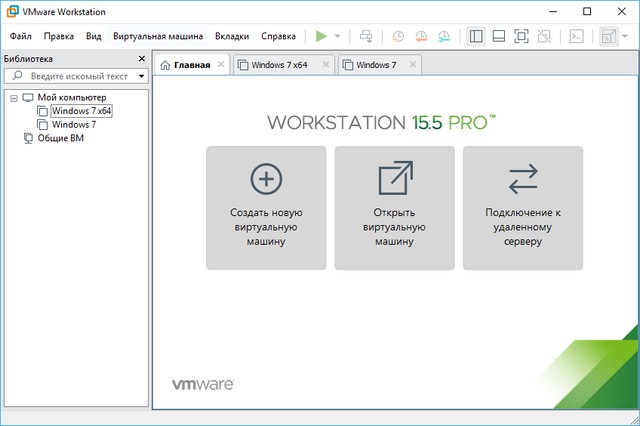Screen dimensions: 640x426
Task: Enter full screen mode icon
Action: tap(521, 36)
